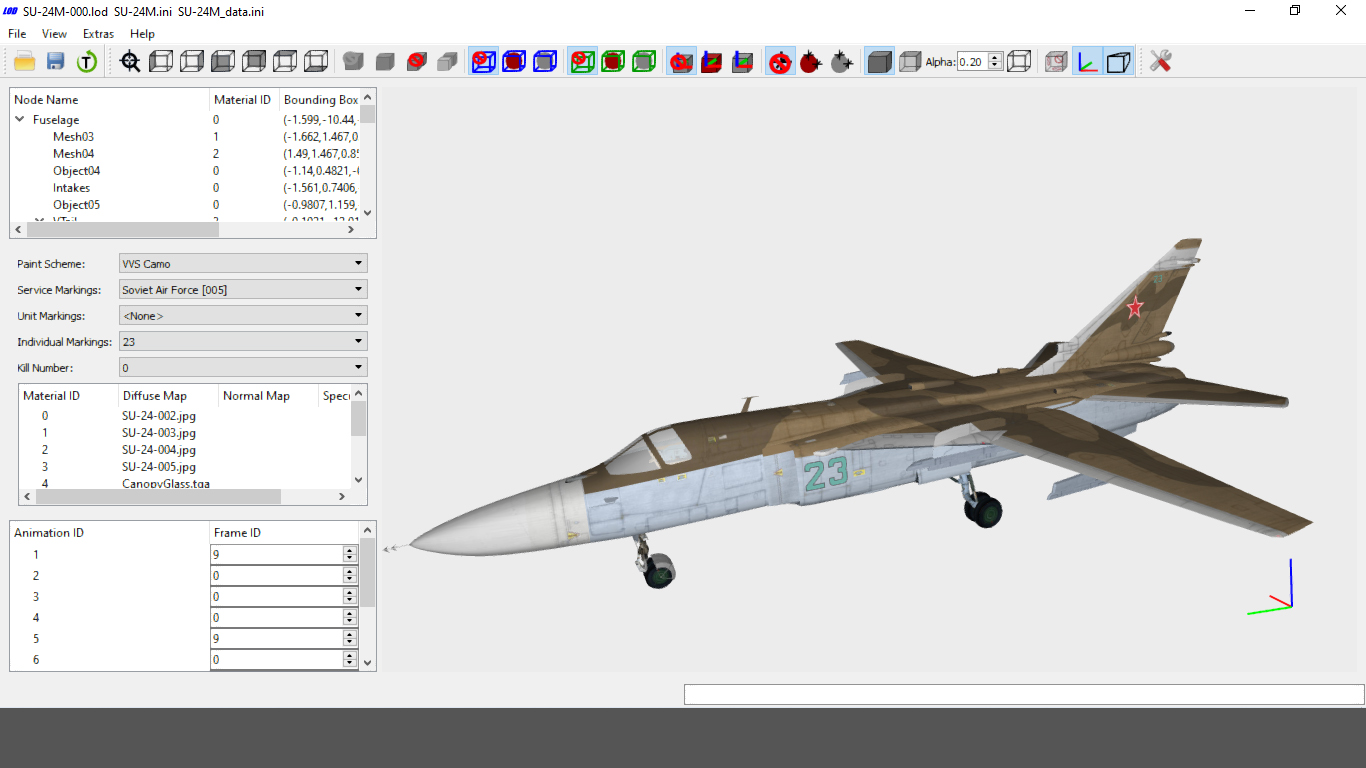The width and height of the screenshot is (1366, 768).
Task: Open the Extras menu
Action: tap(98, 34)
